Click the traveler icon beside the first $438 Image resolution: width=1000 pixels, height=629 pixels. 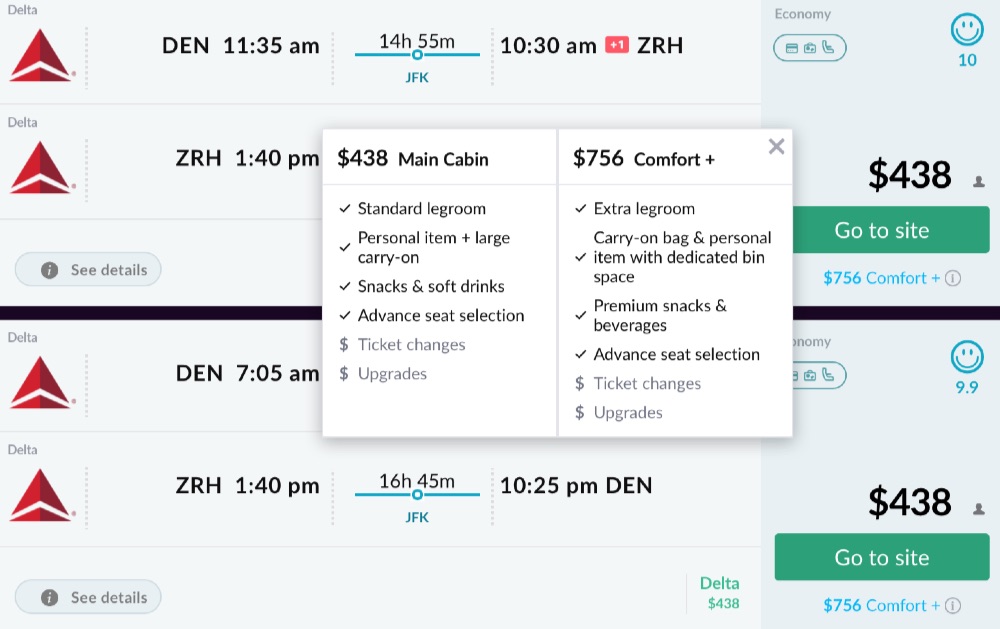[978, 182]
